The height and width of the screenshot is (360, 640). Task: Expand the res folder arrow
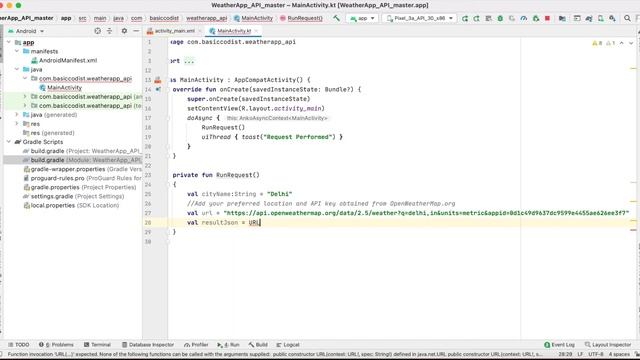tap(17, 124)
